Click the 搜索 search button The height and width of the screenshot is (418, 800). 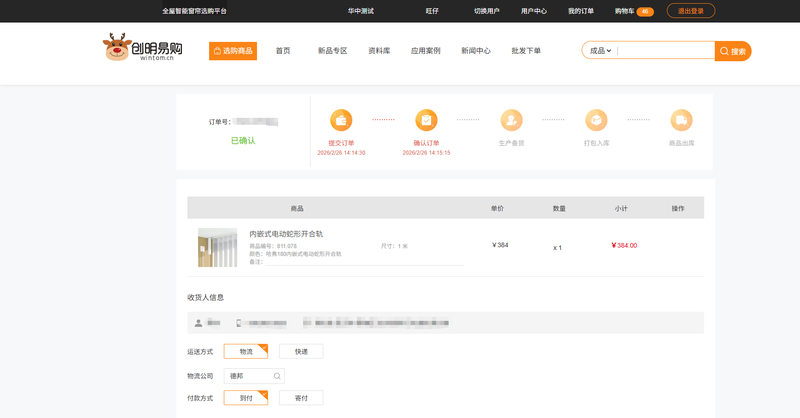click(733, 51)
